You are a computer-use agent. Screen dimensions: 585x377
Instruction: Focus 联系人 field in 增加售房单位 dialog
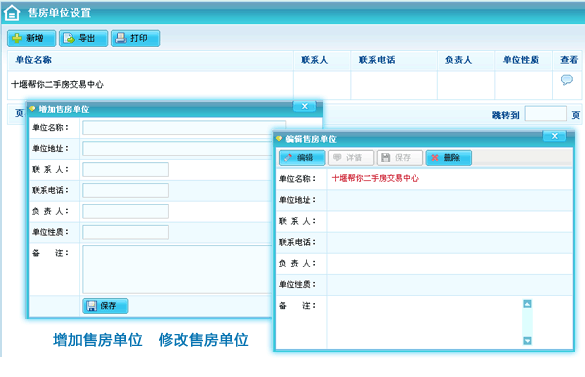125,169
